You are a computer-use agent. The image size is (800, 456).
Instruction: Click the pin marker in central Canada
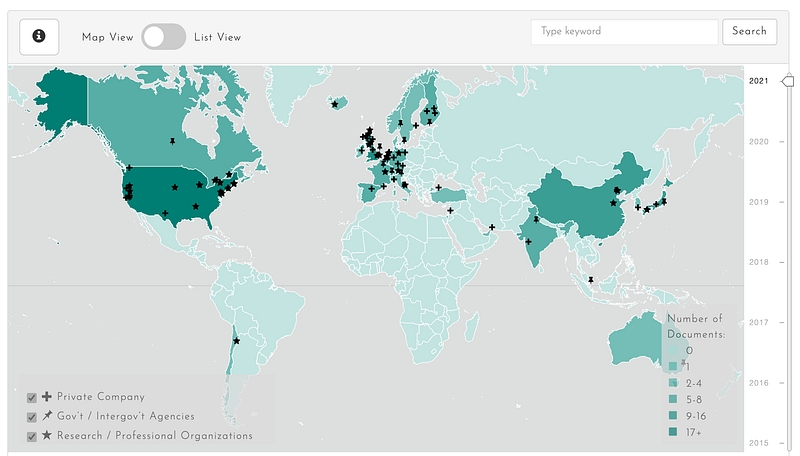click(172, 142)
